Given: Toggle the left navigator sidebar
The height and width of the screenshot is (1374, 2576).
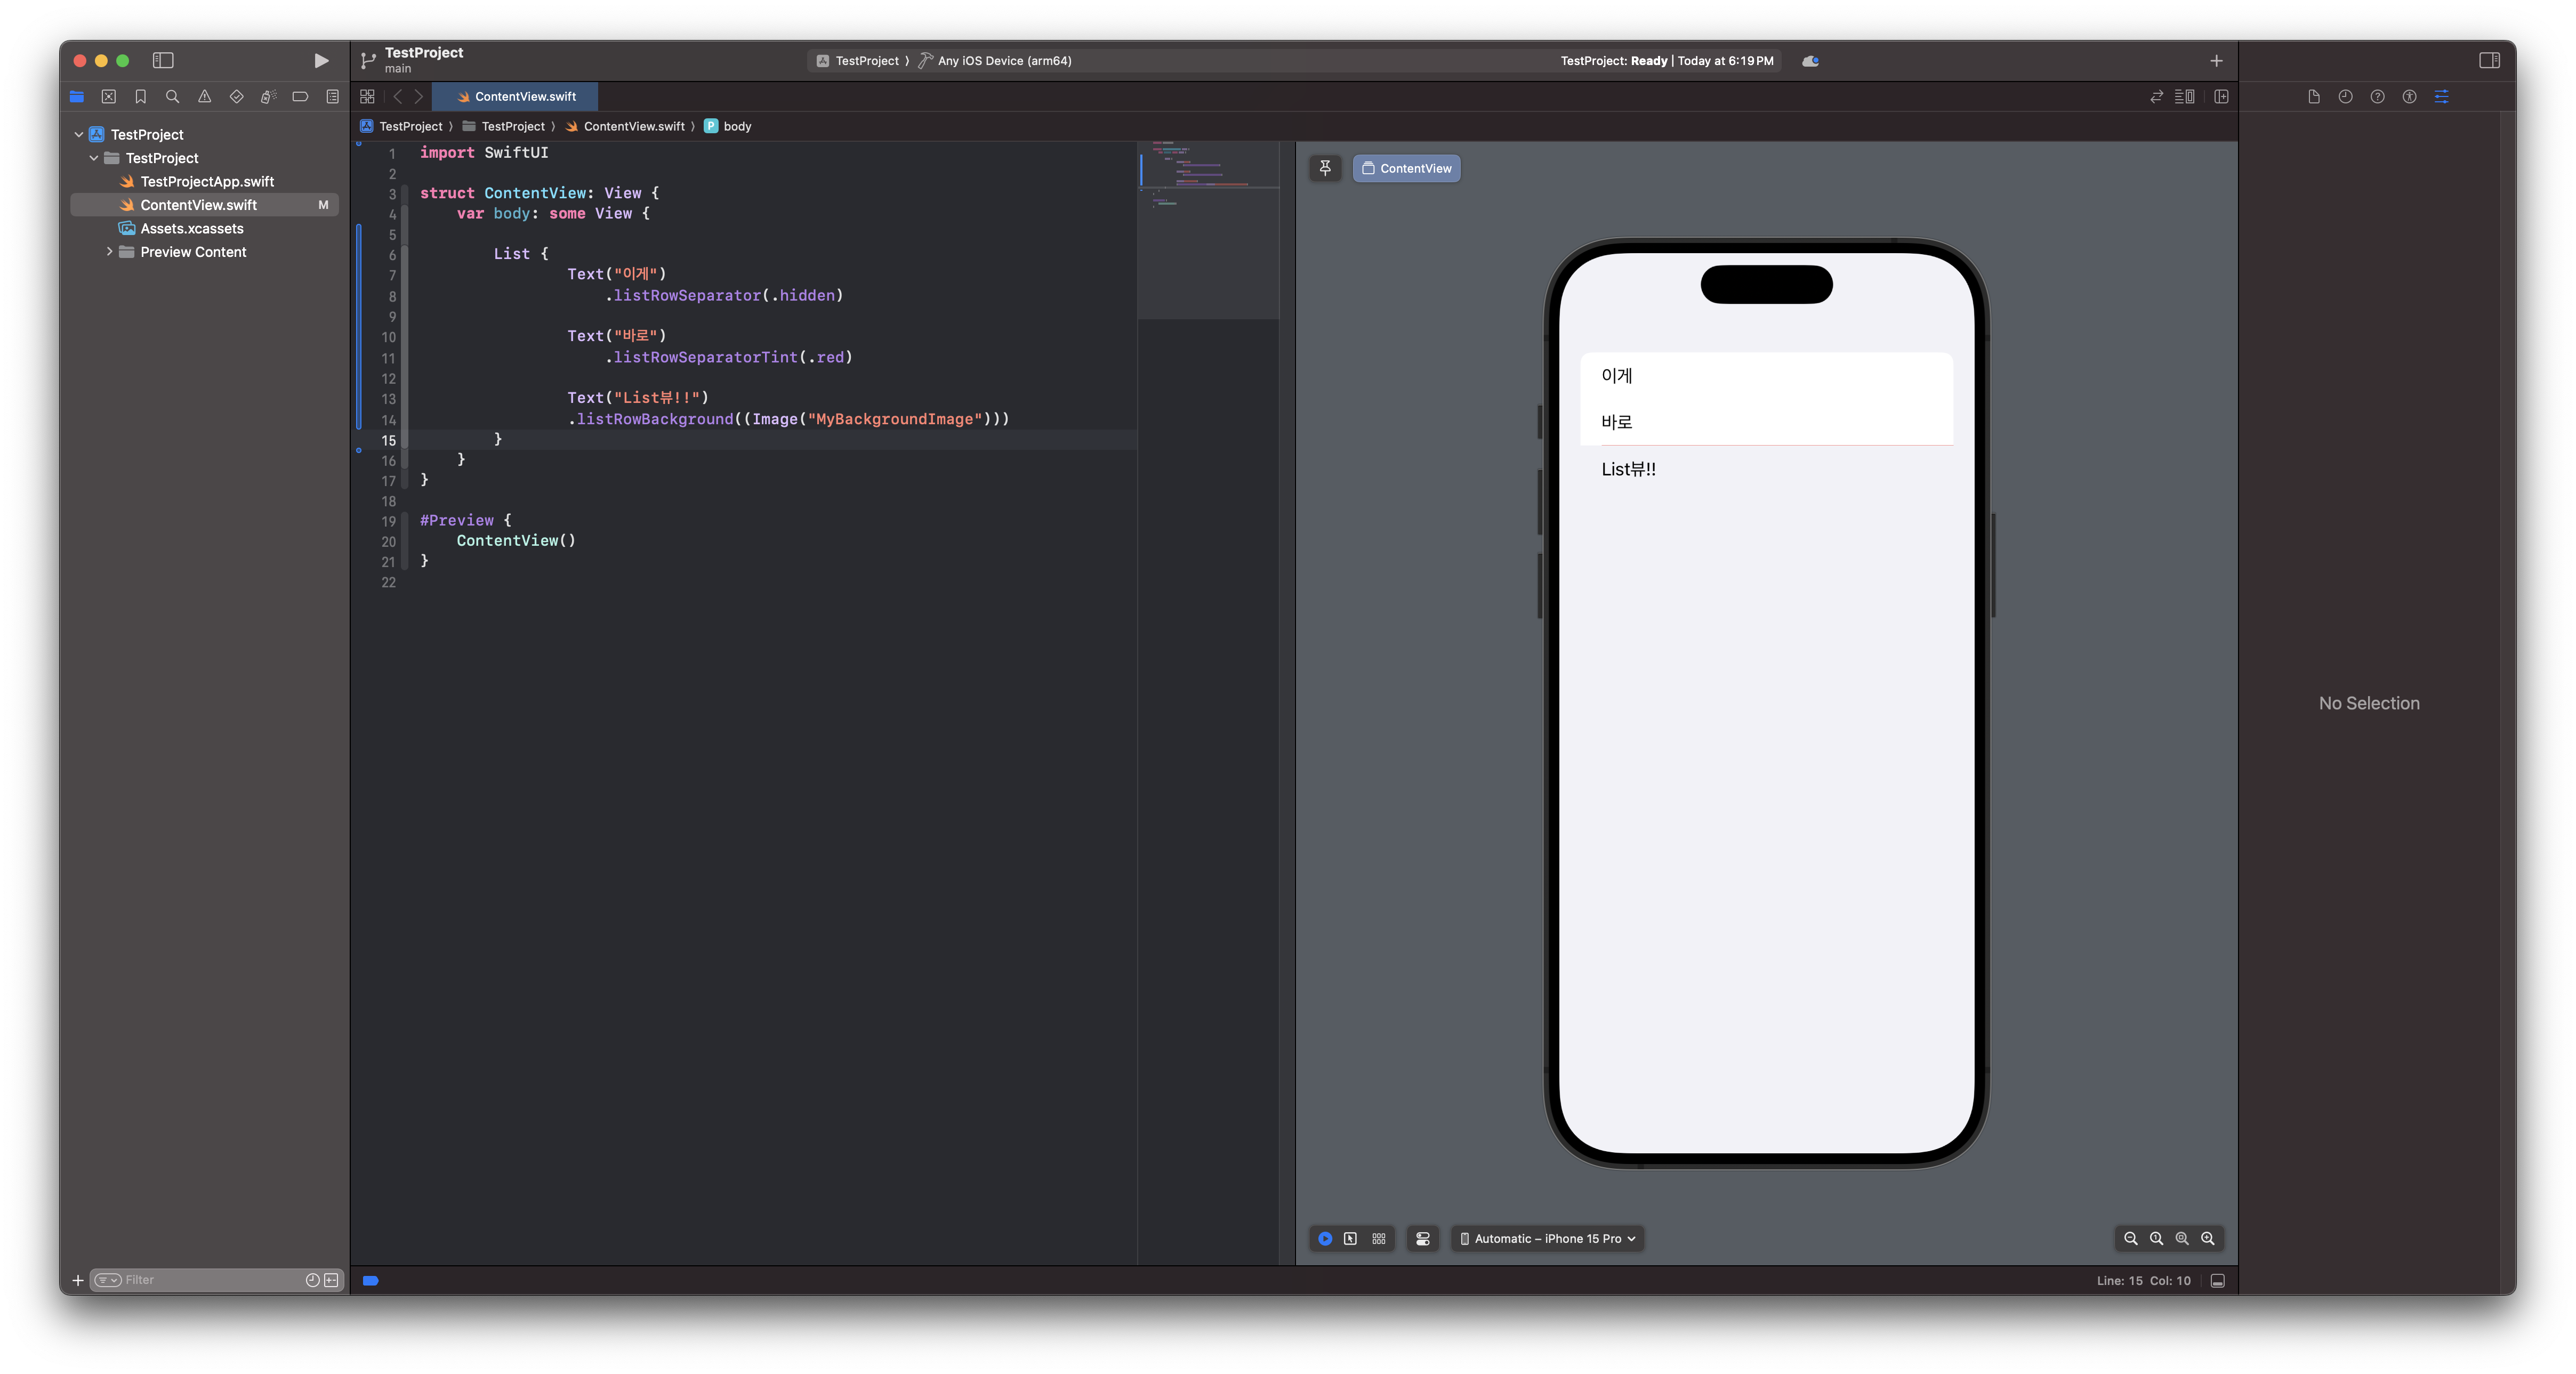Looking at the screenshot, I should [163, 61].
